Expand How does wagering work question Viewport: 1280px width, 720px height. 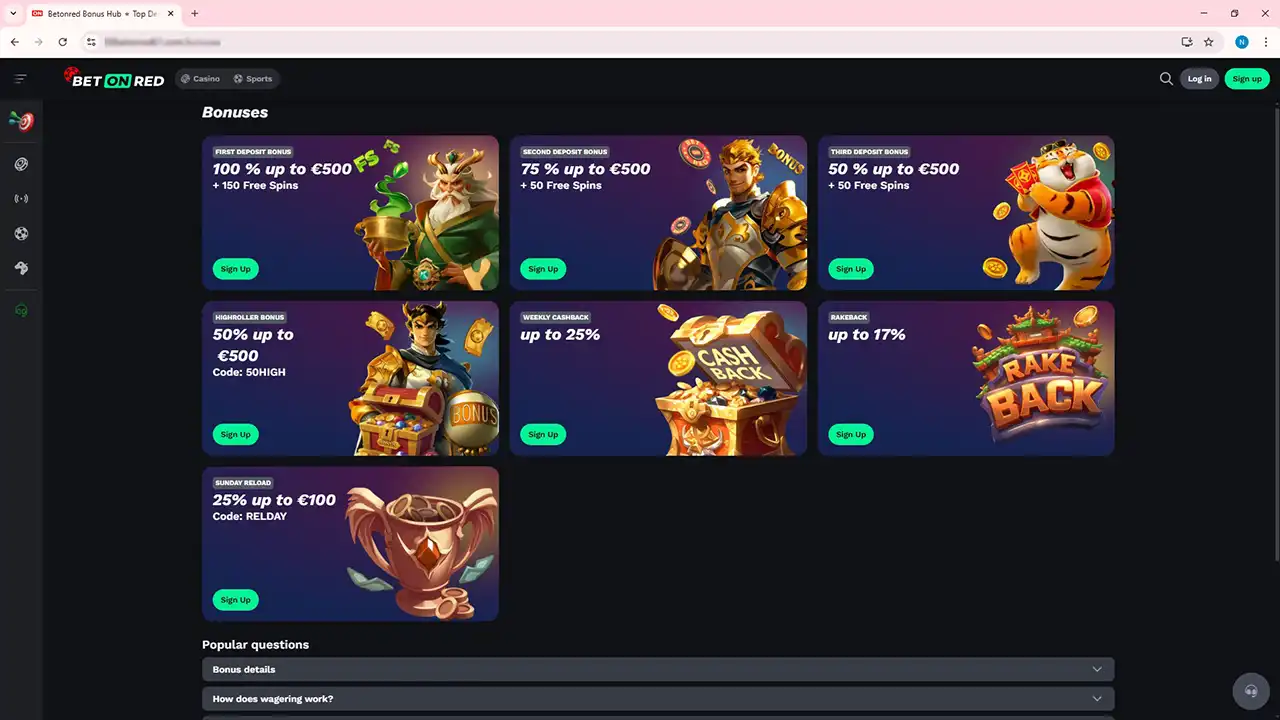658,699
